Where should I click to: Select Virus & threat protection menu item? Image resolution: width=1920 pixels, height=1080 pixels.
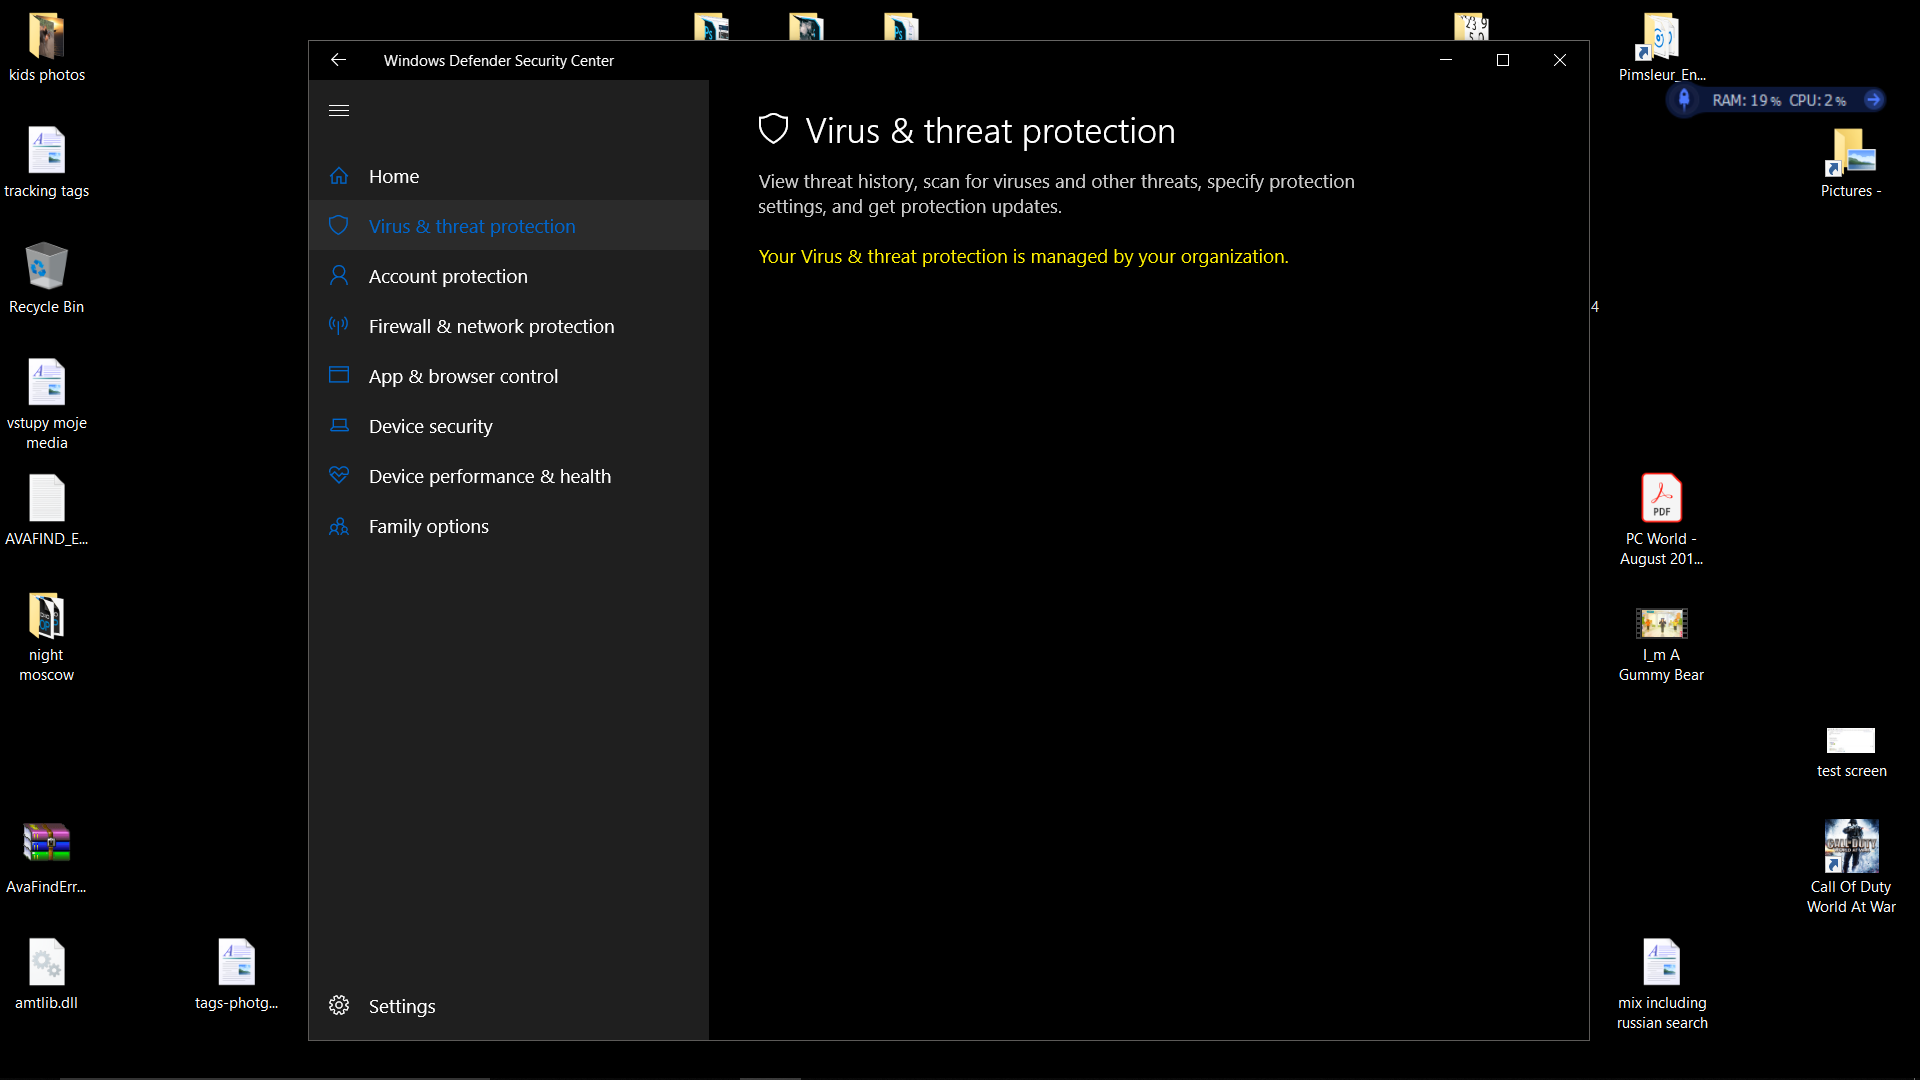[509, 226]
